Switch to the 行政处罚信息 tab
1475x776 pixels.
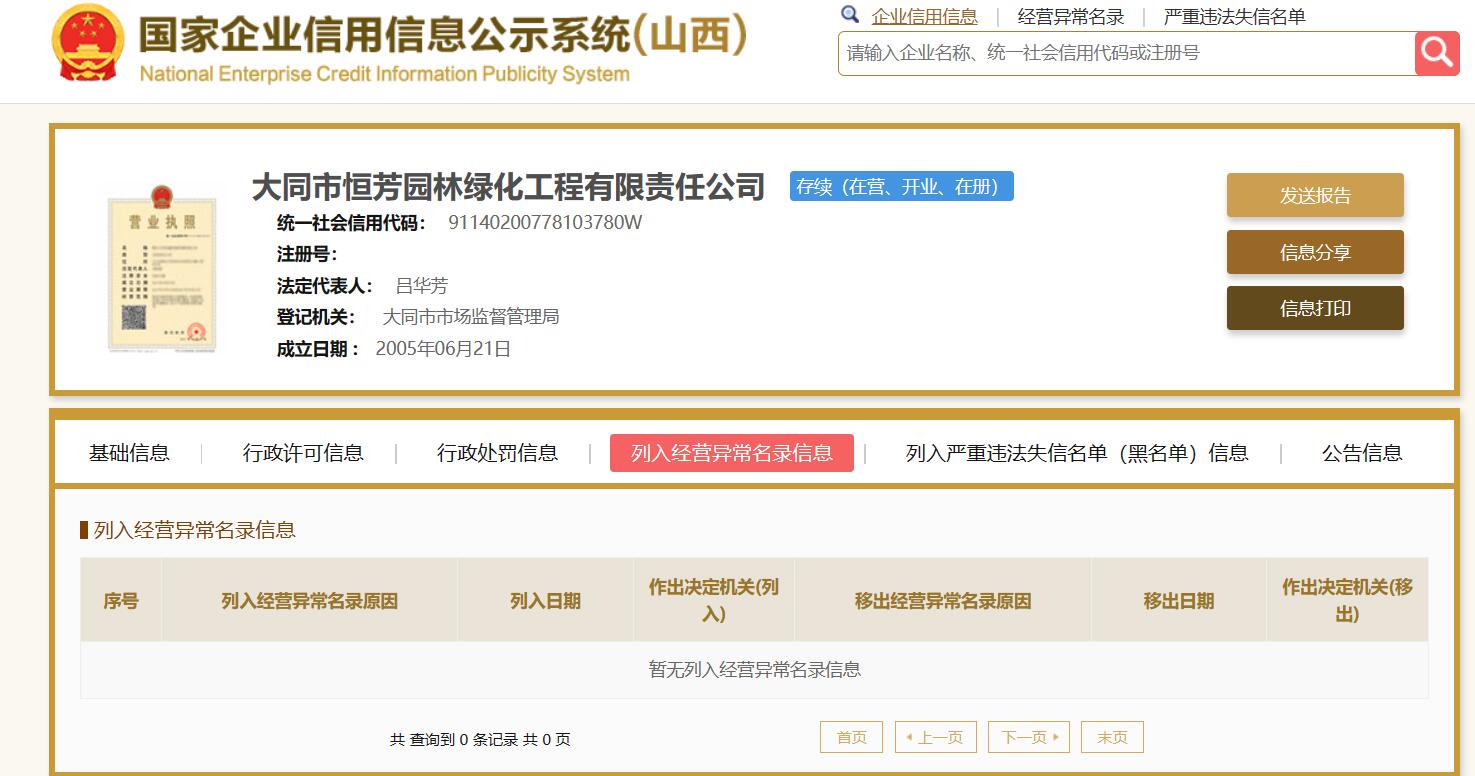pos(497,453)
